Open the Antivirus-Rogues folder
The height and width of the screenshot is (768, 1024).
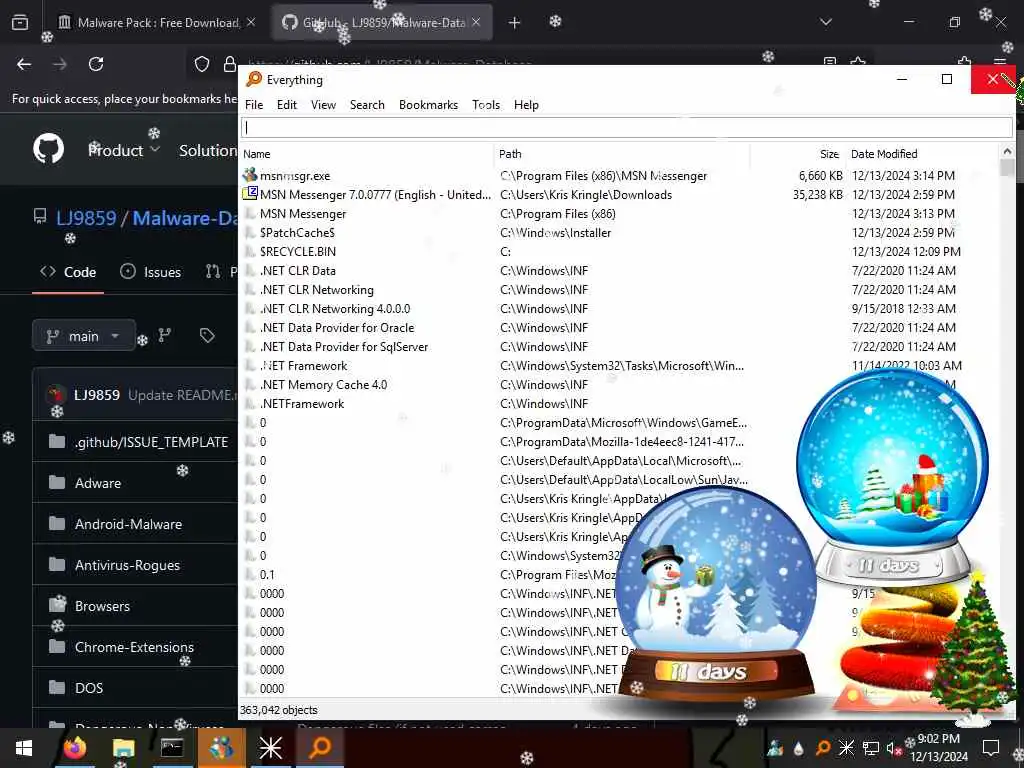(x=127, y=566)
